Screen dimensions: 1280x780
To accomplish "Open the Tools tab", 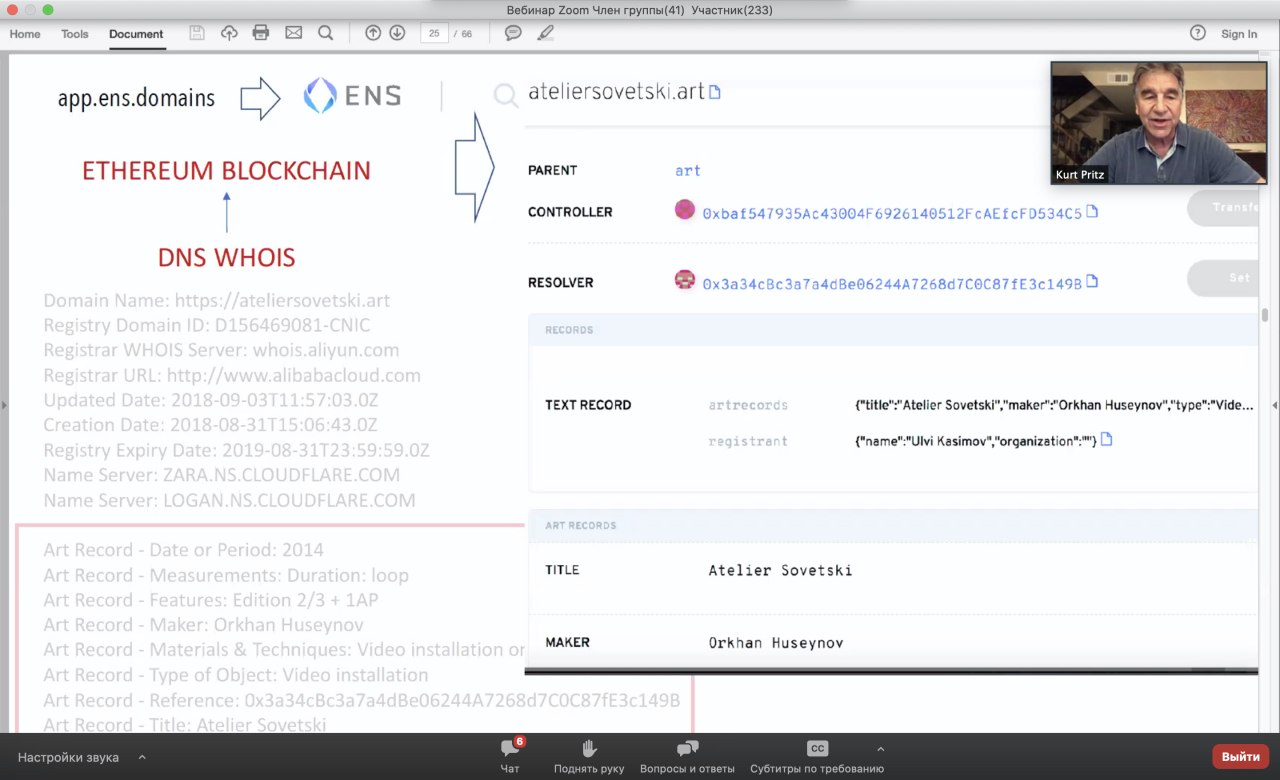I will pyautogui.click(x=75, y=34).
